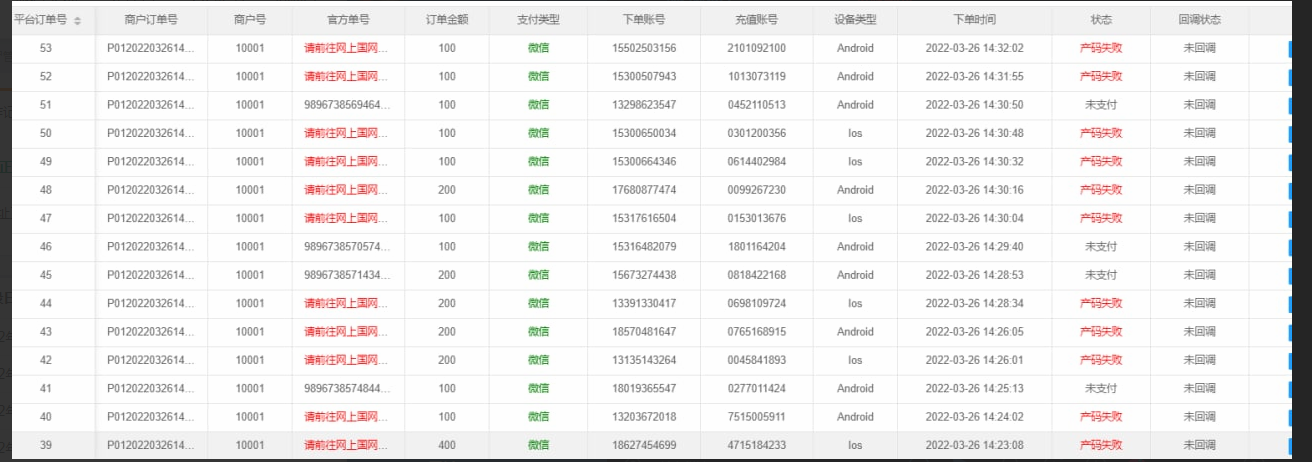
Task: Click order account 17680877474
Action: coord(643,190)
